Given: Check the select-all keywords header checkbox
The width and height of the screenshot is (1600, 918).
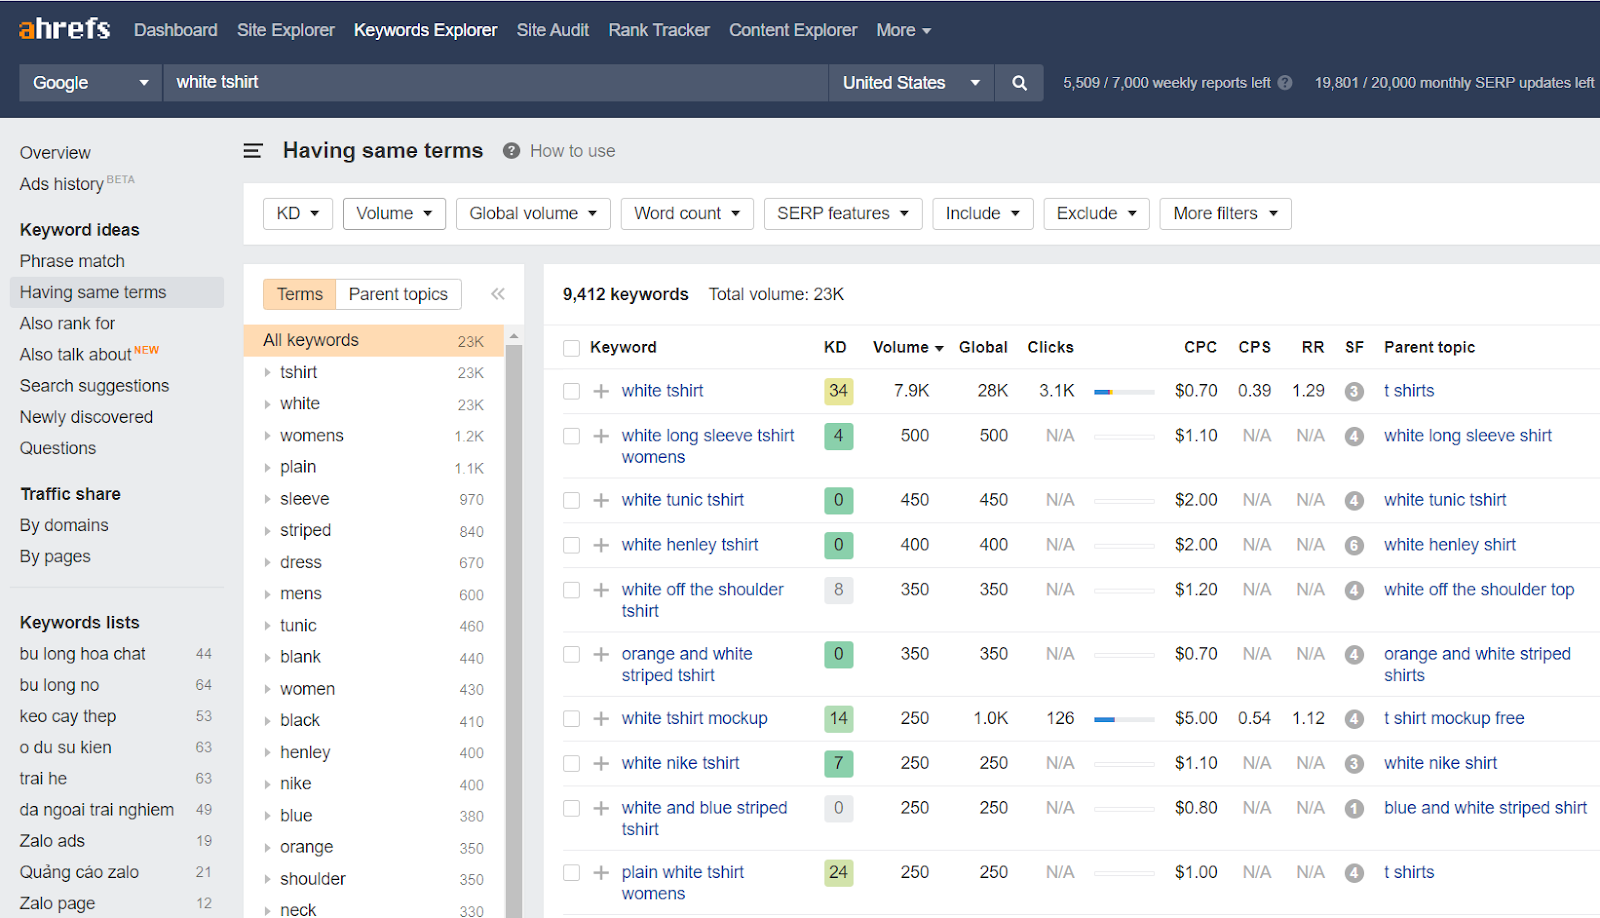Looking at the screenshot, I should click(x=571, y=348).
